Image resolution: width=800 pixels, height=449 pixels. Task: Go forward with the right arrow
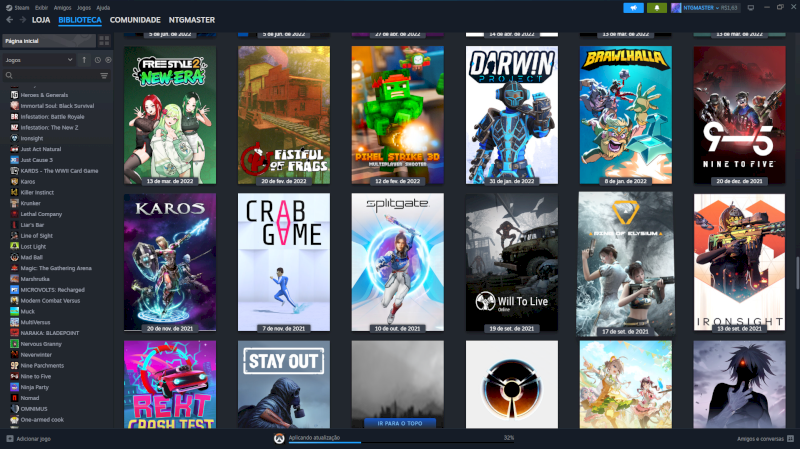[22, 20]
